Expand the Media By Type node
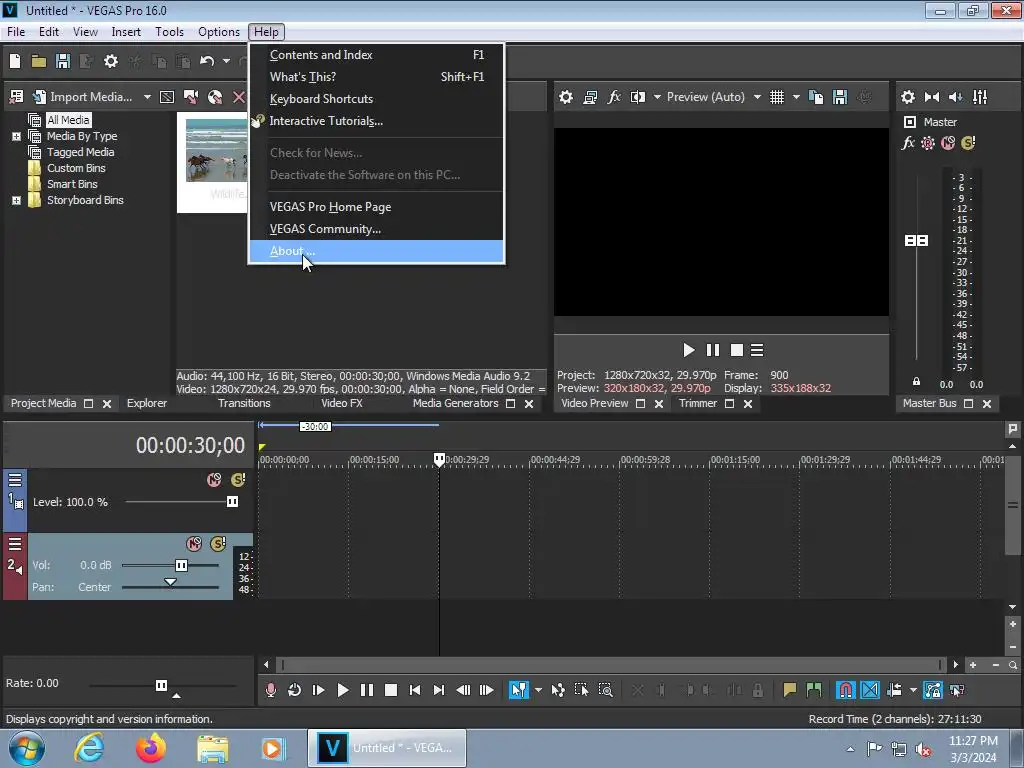 point(16,136)
